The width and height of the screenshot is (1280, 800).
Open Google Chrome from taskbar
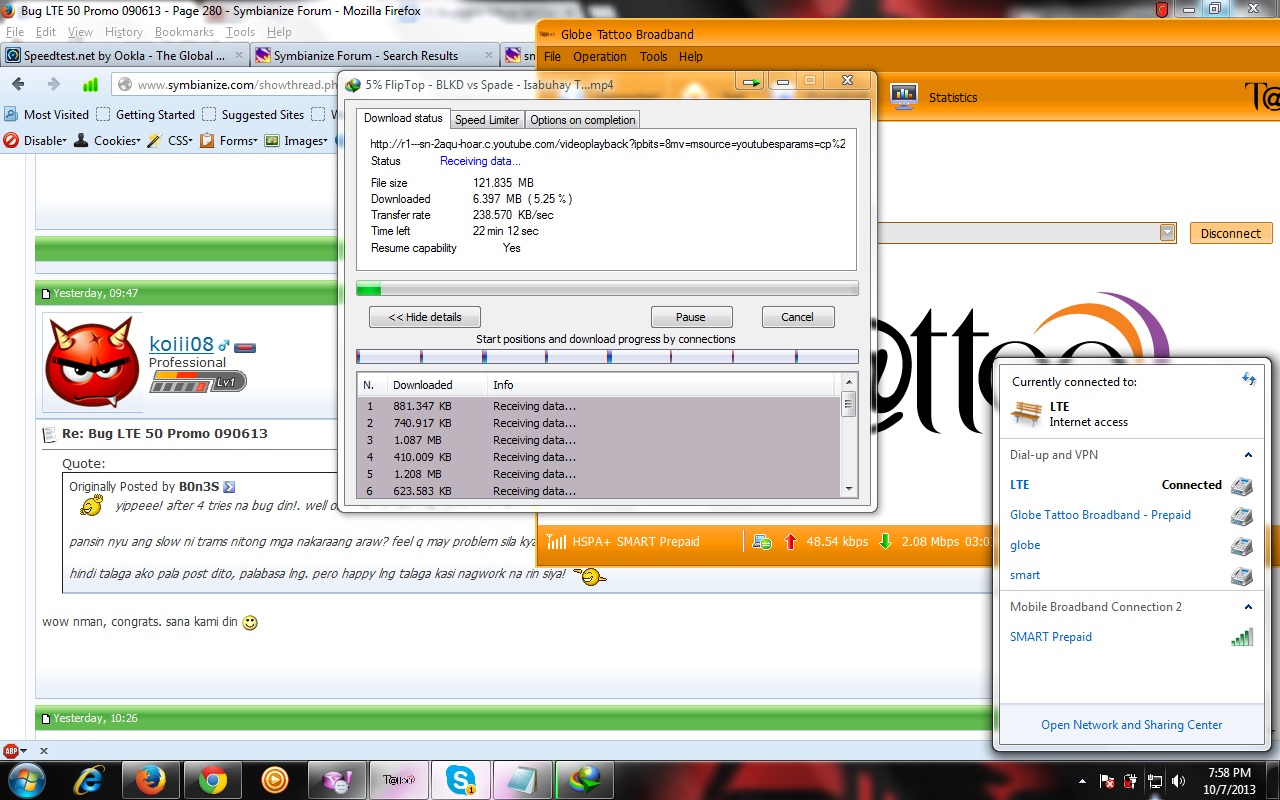(x=212, y=779)
